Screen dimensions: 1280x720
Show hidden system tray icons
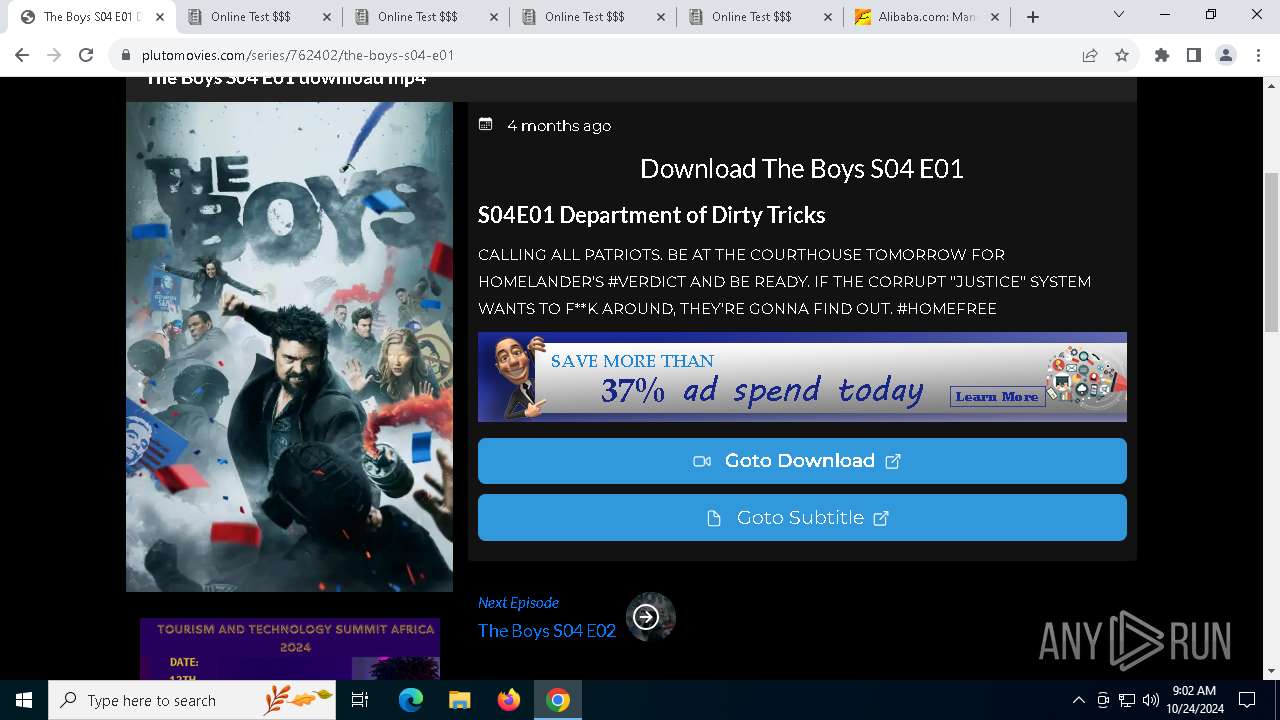point(1078,700)
